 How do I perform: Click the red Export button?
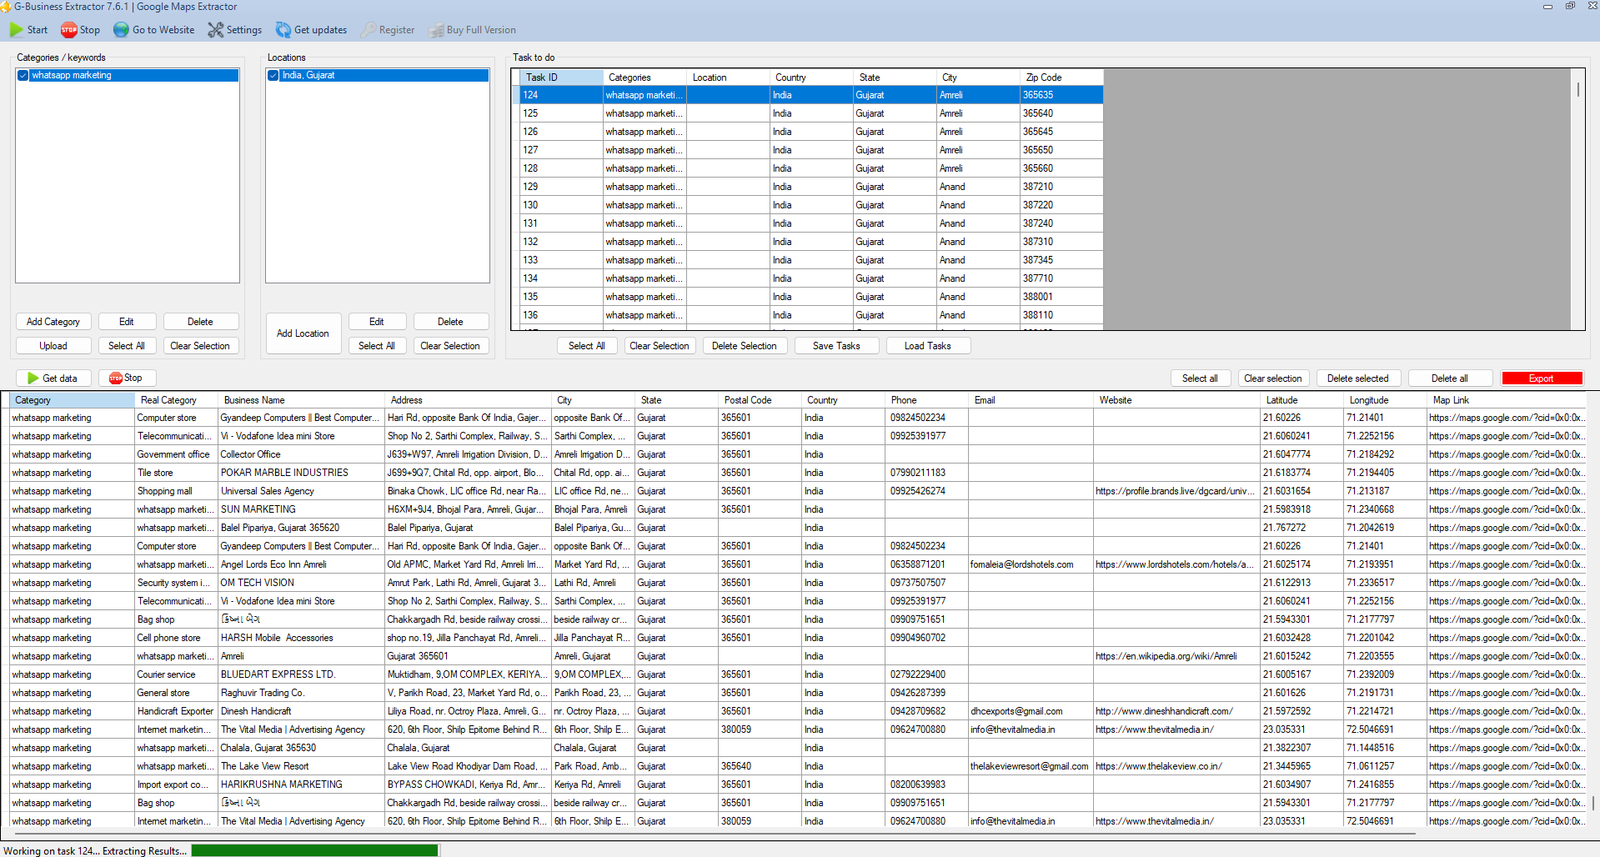coord(1541,378)
